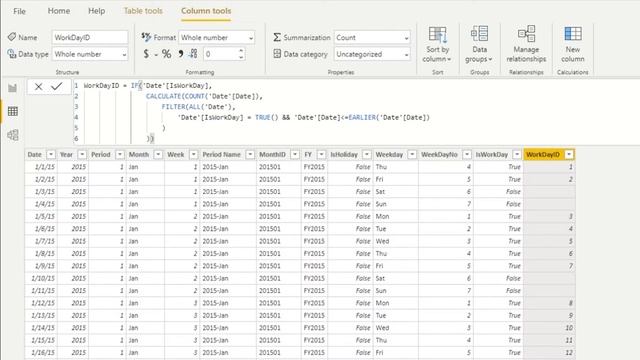The width and height of the screenshot is (640, 360).
Task: Open Month column filter dropdown
Action: 158,154
